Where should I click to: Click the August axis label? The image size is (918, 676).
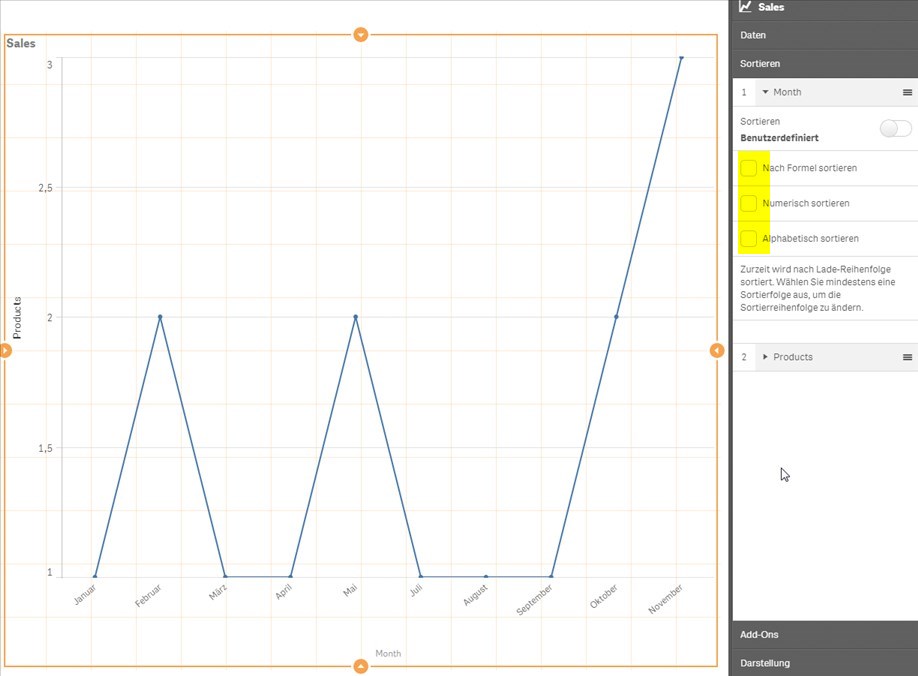(x=475, y=595)
